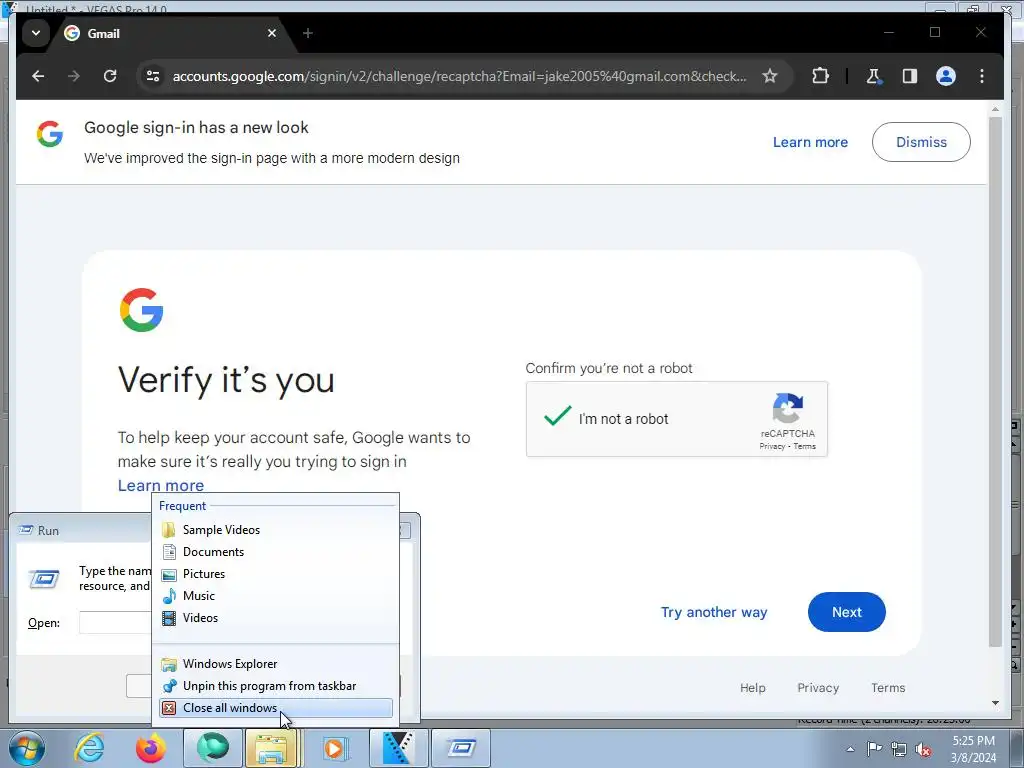
Task: Open reCAPTCHA Privacy link
Action: 772,447
